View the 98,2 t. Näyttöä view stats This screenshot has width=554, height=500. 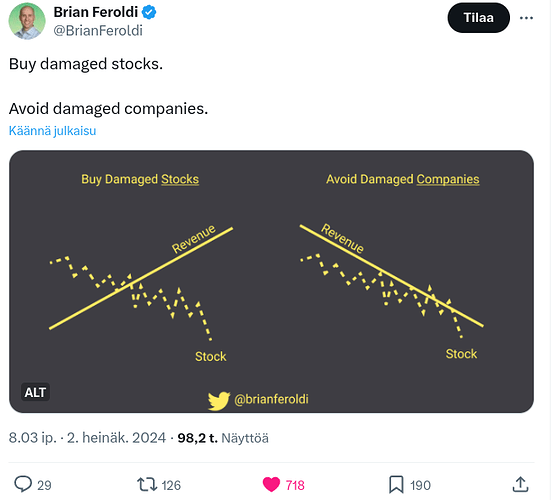point(223,438)
